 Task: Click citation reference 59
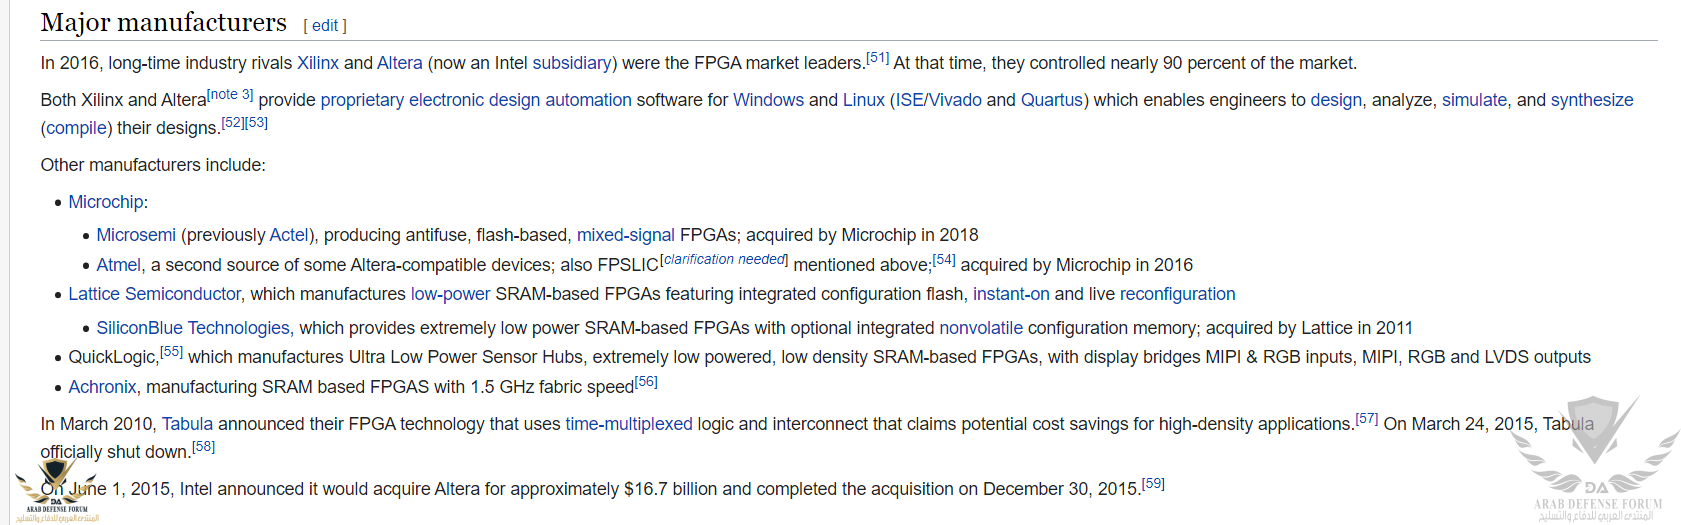point(1153,484)
